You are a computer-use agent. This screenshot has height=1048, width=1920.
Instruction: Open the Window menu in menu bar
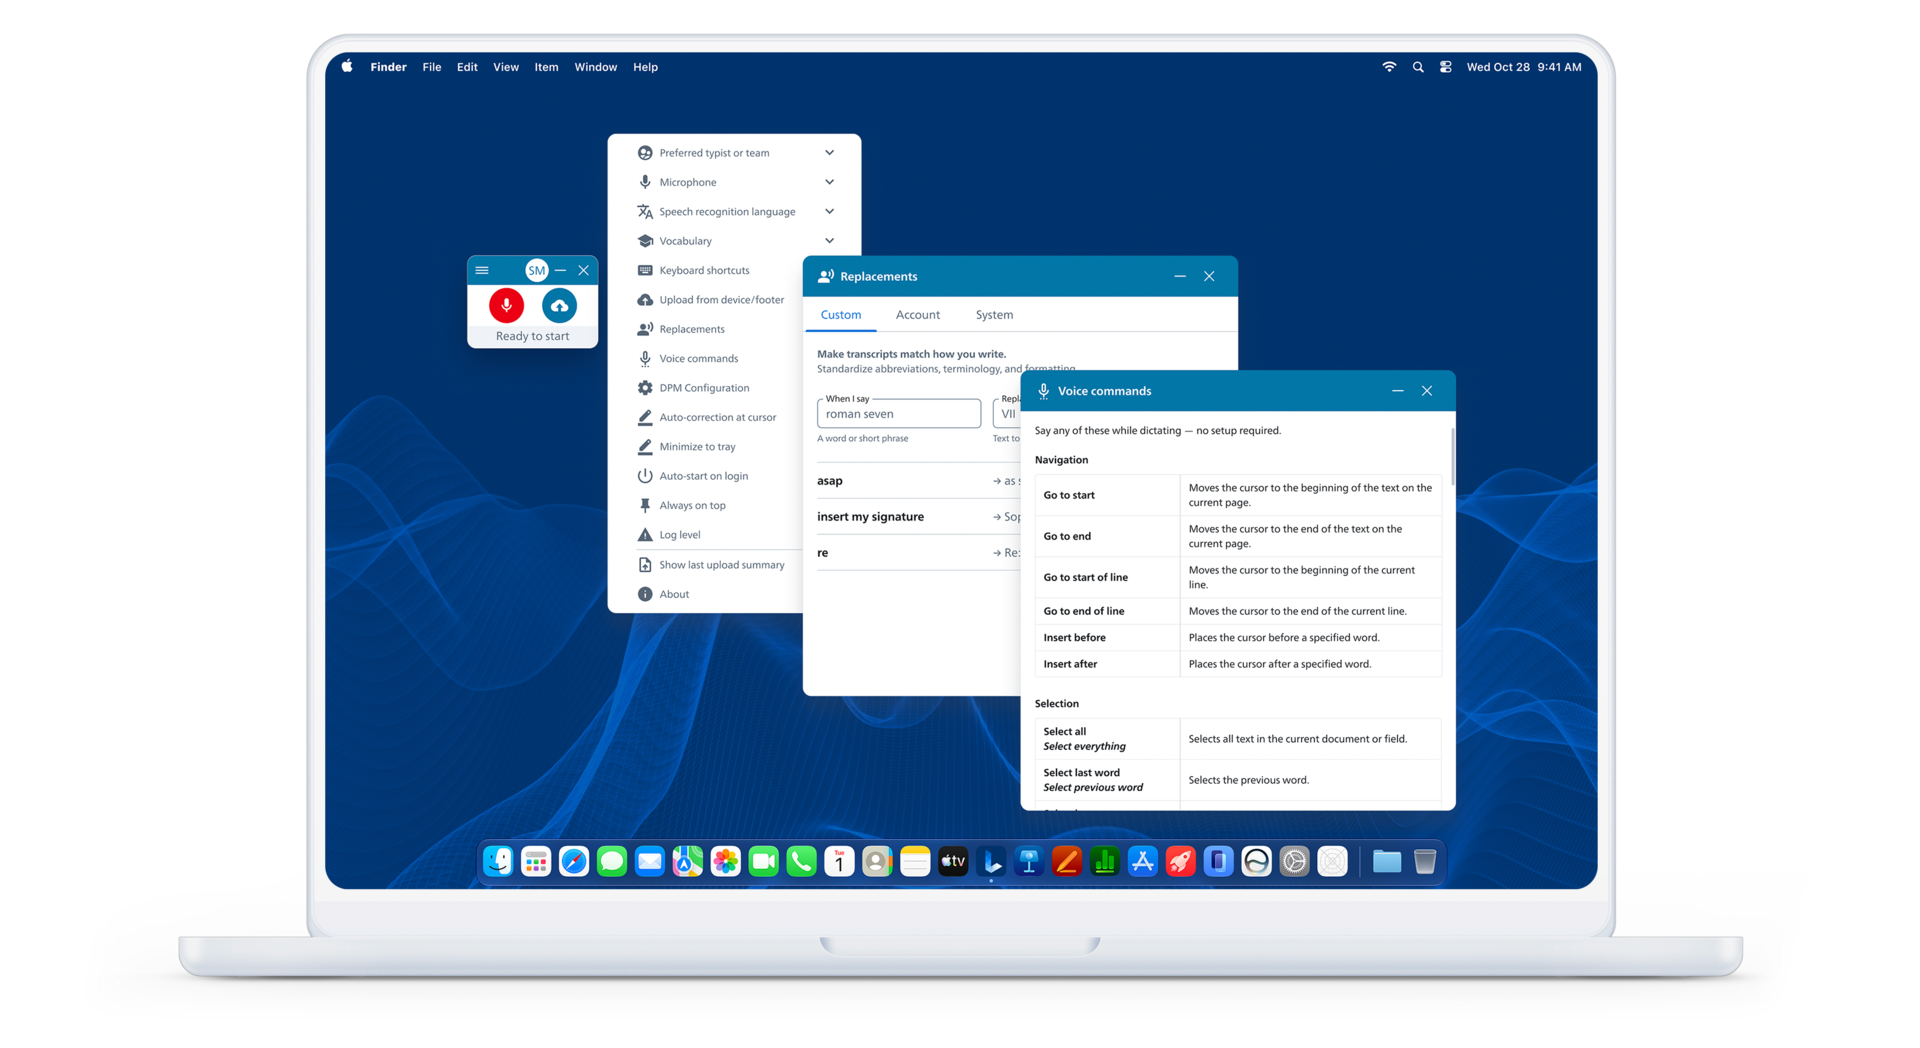tap(595, 67)
